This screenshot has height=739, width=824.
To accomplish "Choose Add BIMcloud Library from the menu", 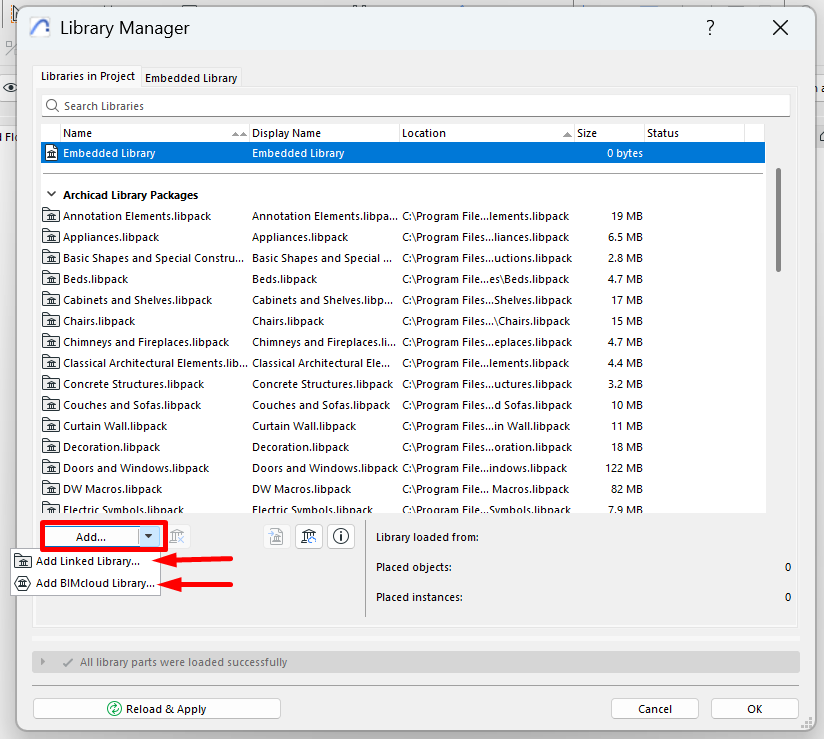I will (85, 582).
